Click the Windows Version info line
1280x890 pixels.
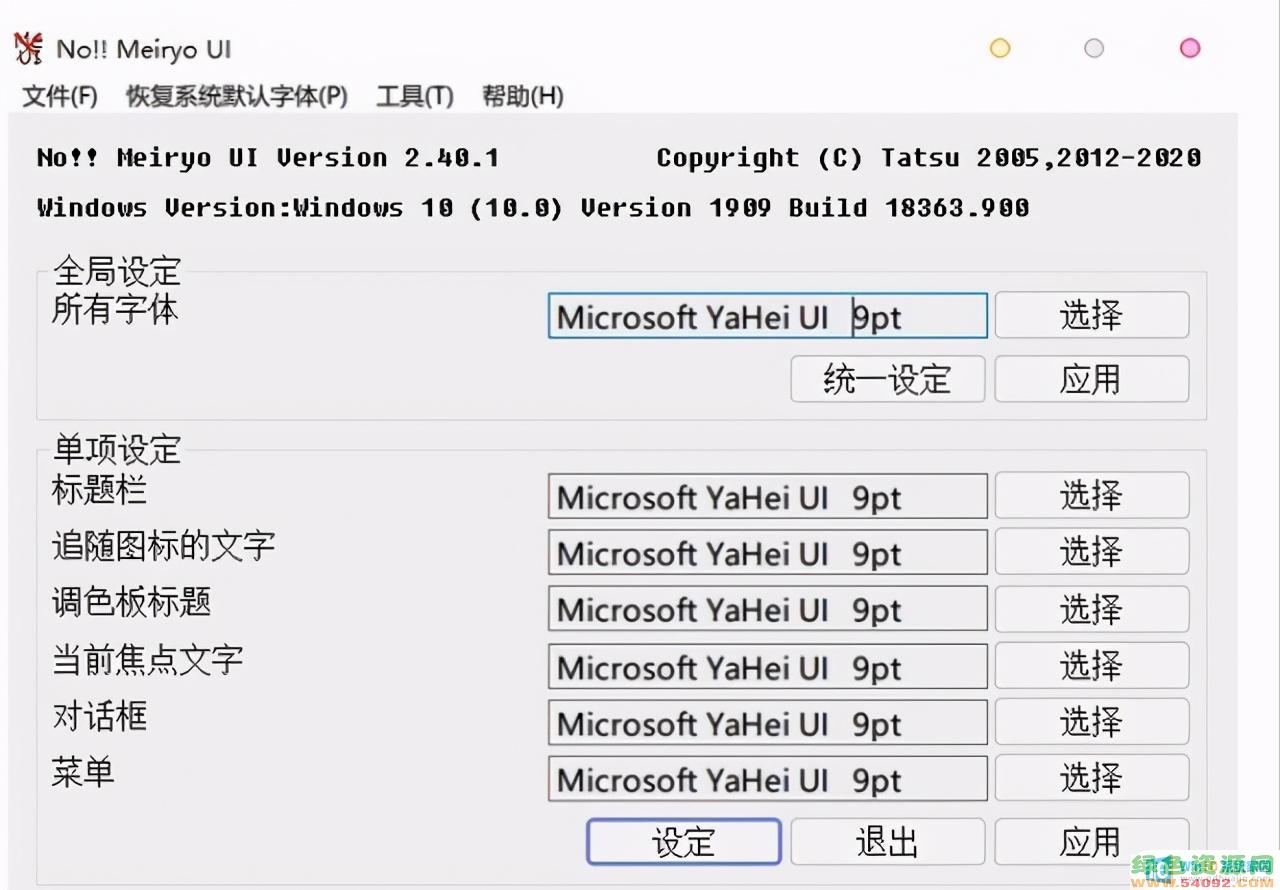pos(533,208)
